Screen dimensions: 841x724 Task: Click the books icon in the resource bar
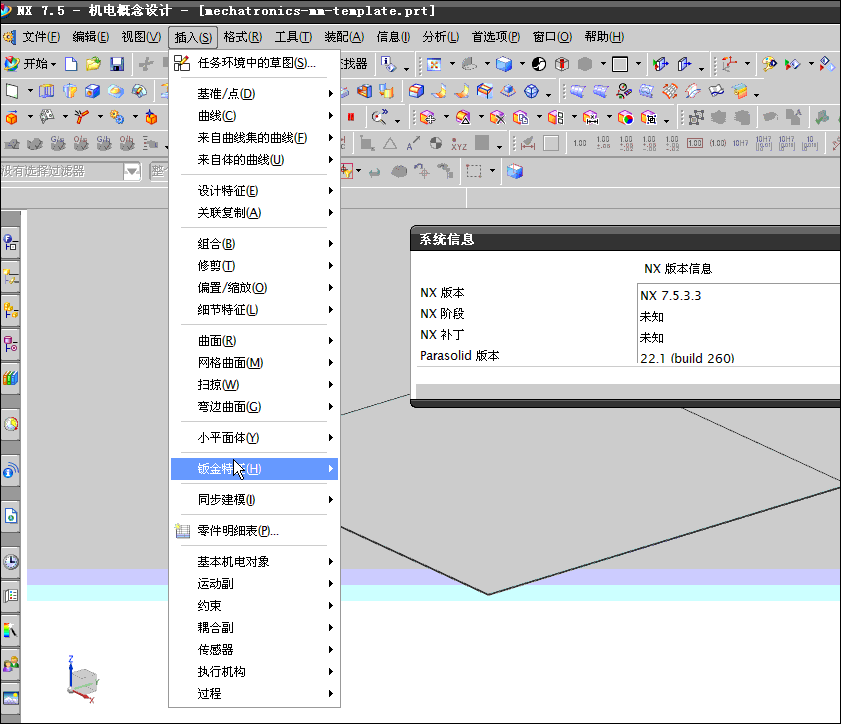pyautogui.click(x=11, y=379)
